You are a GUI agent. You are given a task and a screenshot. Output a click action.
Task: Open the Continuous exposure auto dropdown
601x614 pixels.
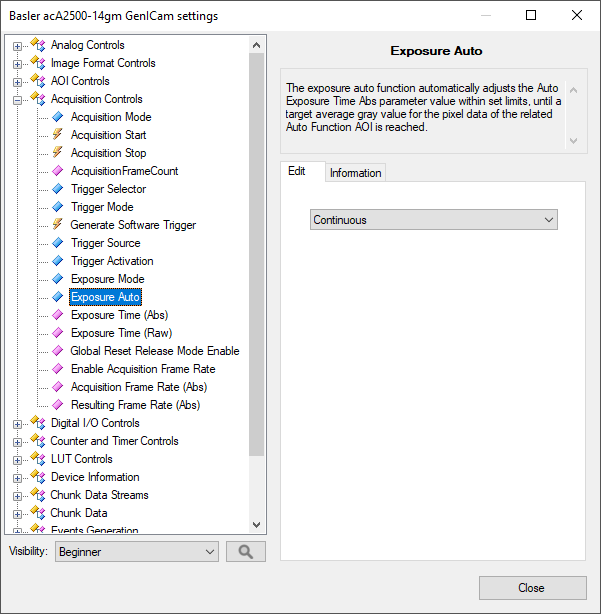[x=433, y=220]
